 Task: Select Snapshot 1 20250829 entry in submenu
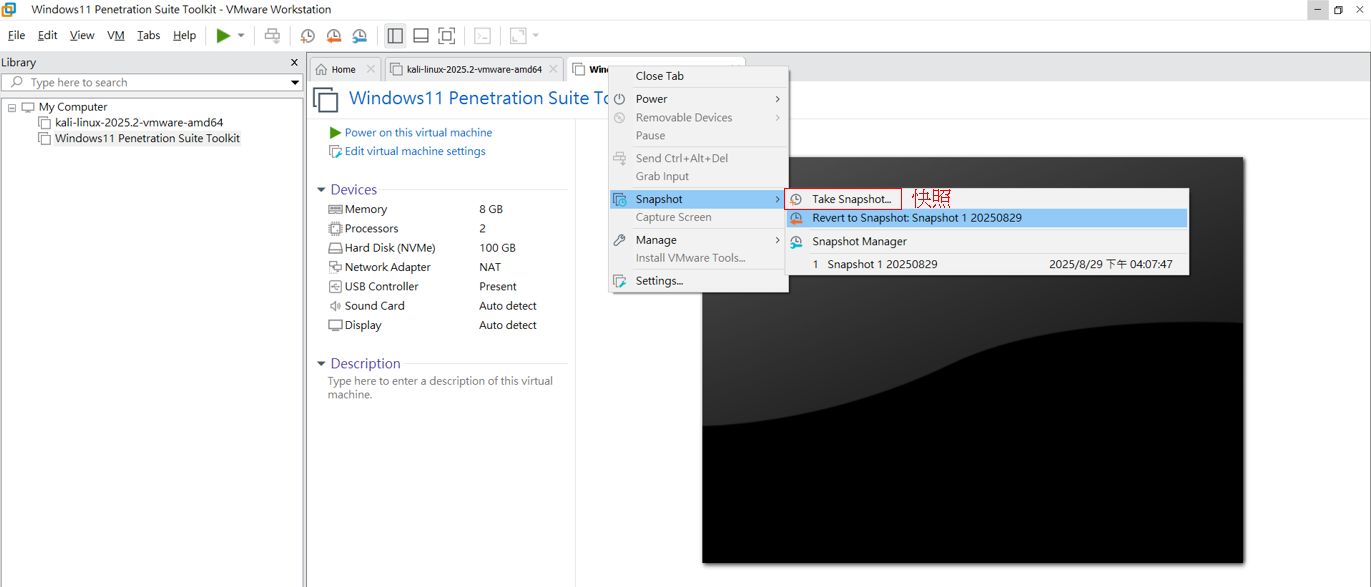point(882,265)
